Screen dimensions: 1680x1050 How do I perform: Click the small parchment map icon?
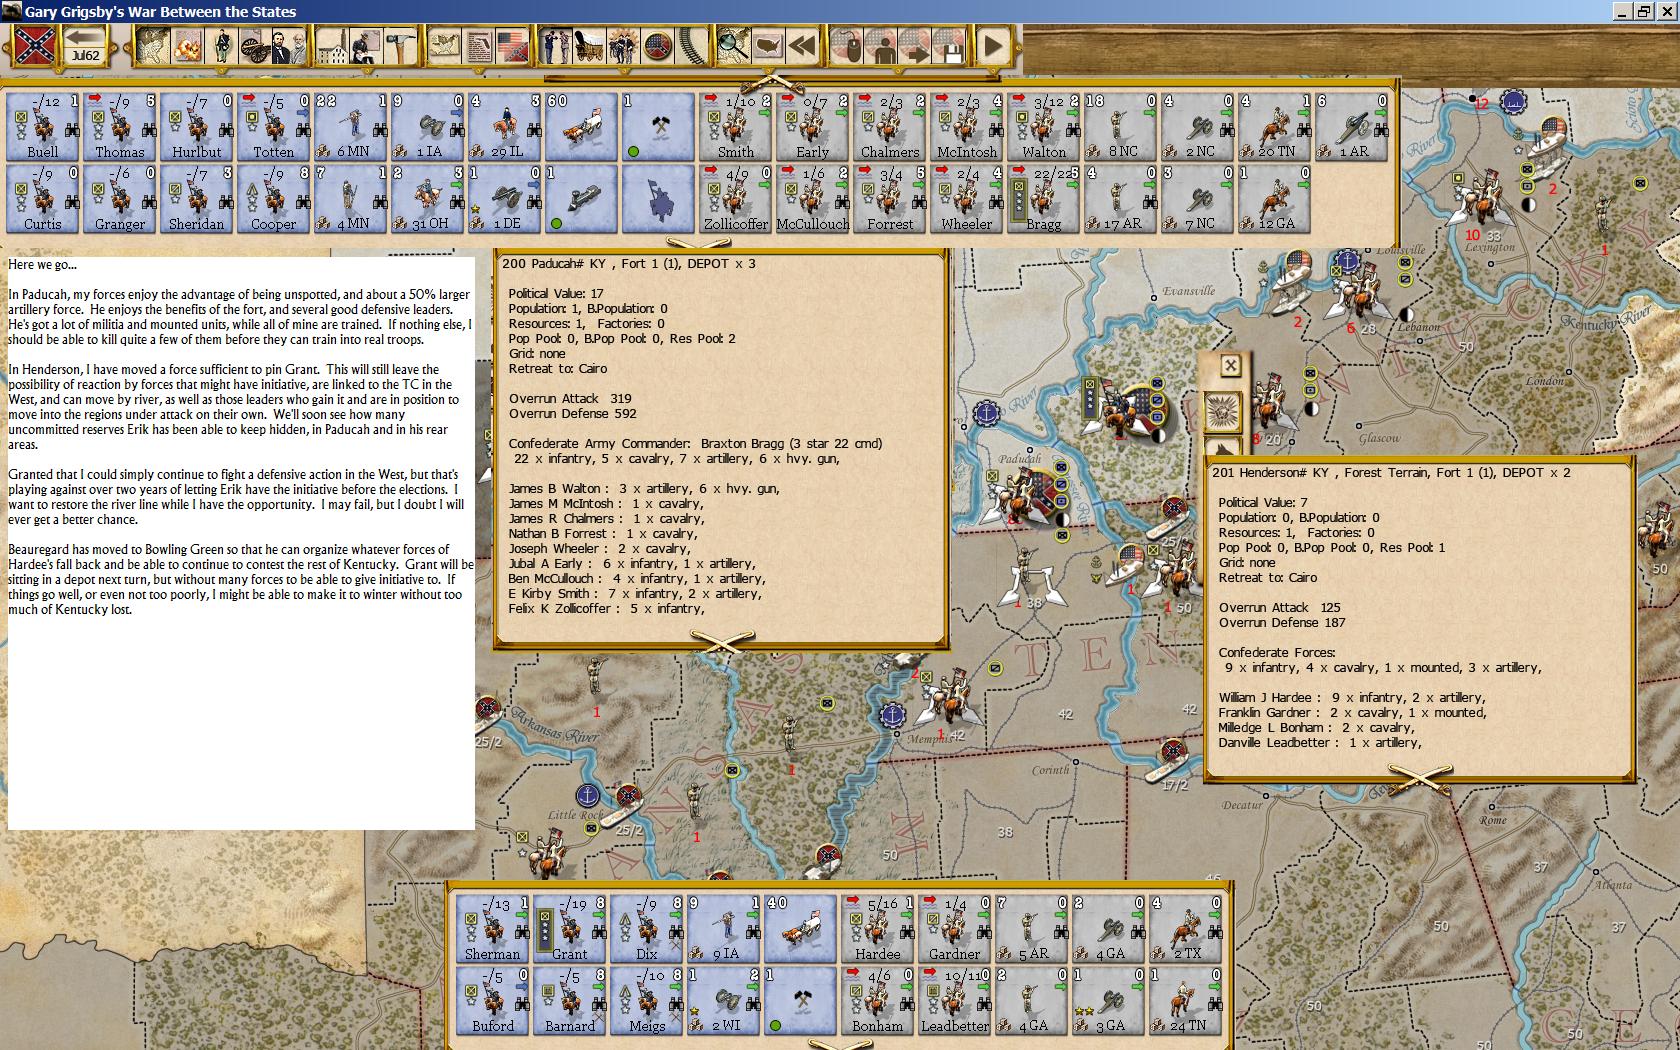[x=444, y=46]
